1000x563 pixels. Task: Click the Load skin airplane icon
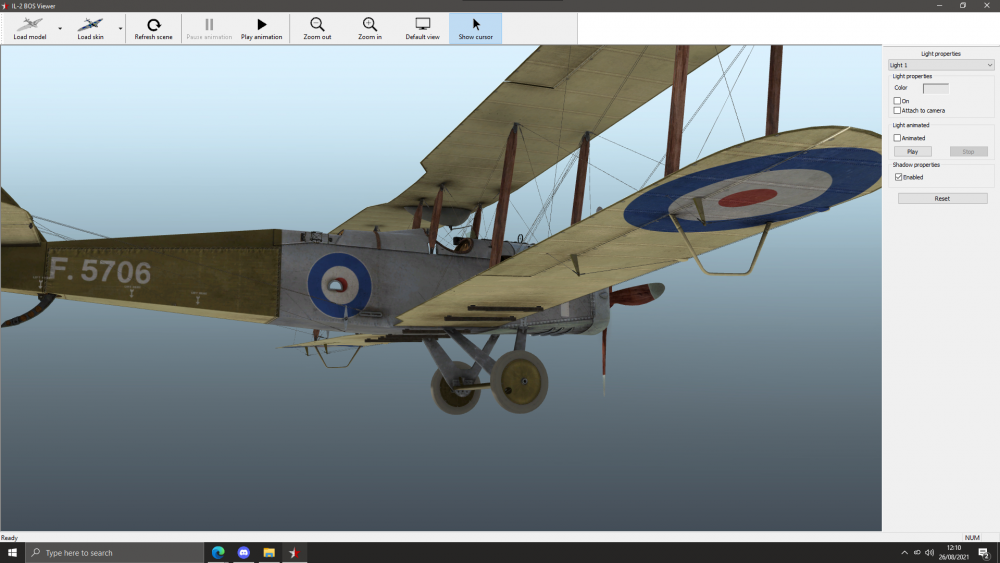[90, 24]
